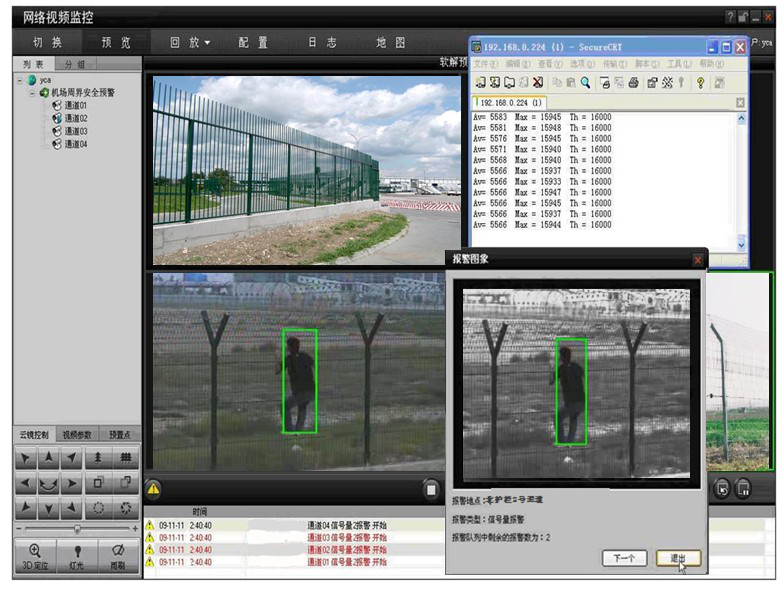
Task: Click the help question mark icon in SecureCRT
Action: click(x=701, y=83)
